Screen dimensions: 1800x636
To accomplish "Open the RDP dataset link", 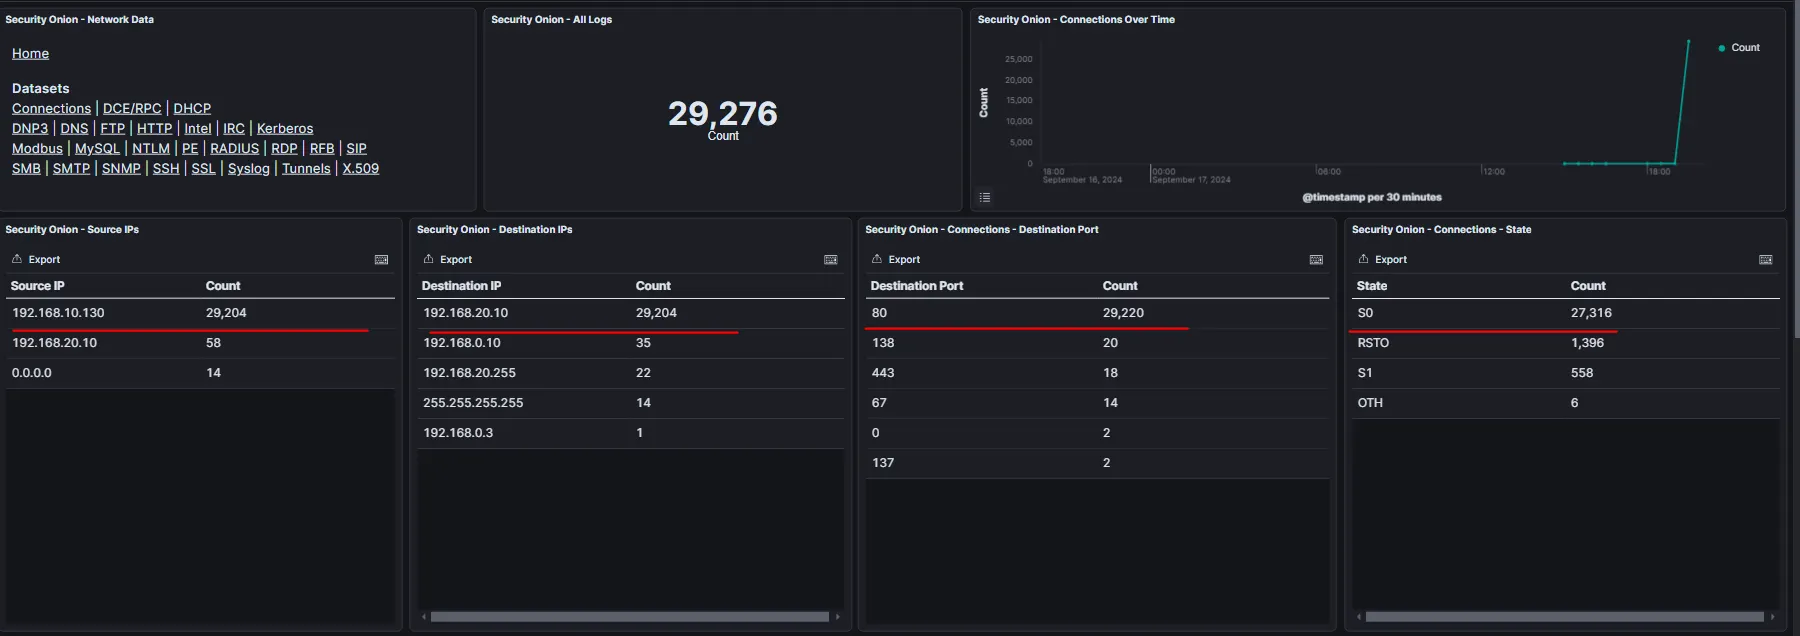I will (284, 149).
